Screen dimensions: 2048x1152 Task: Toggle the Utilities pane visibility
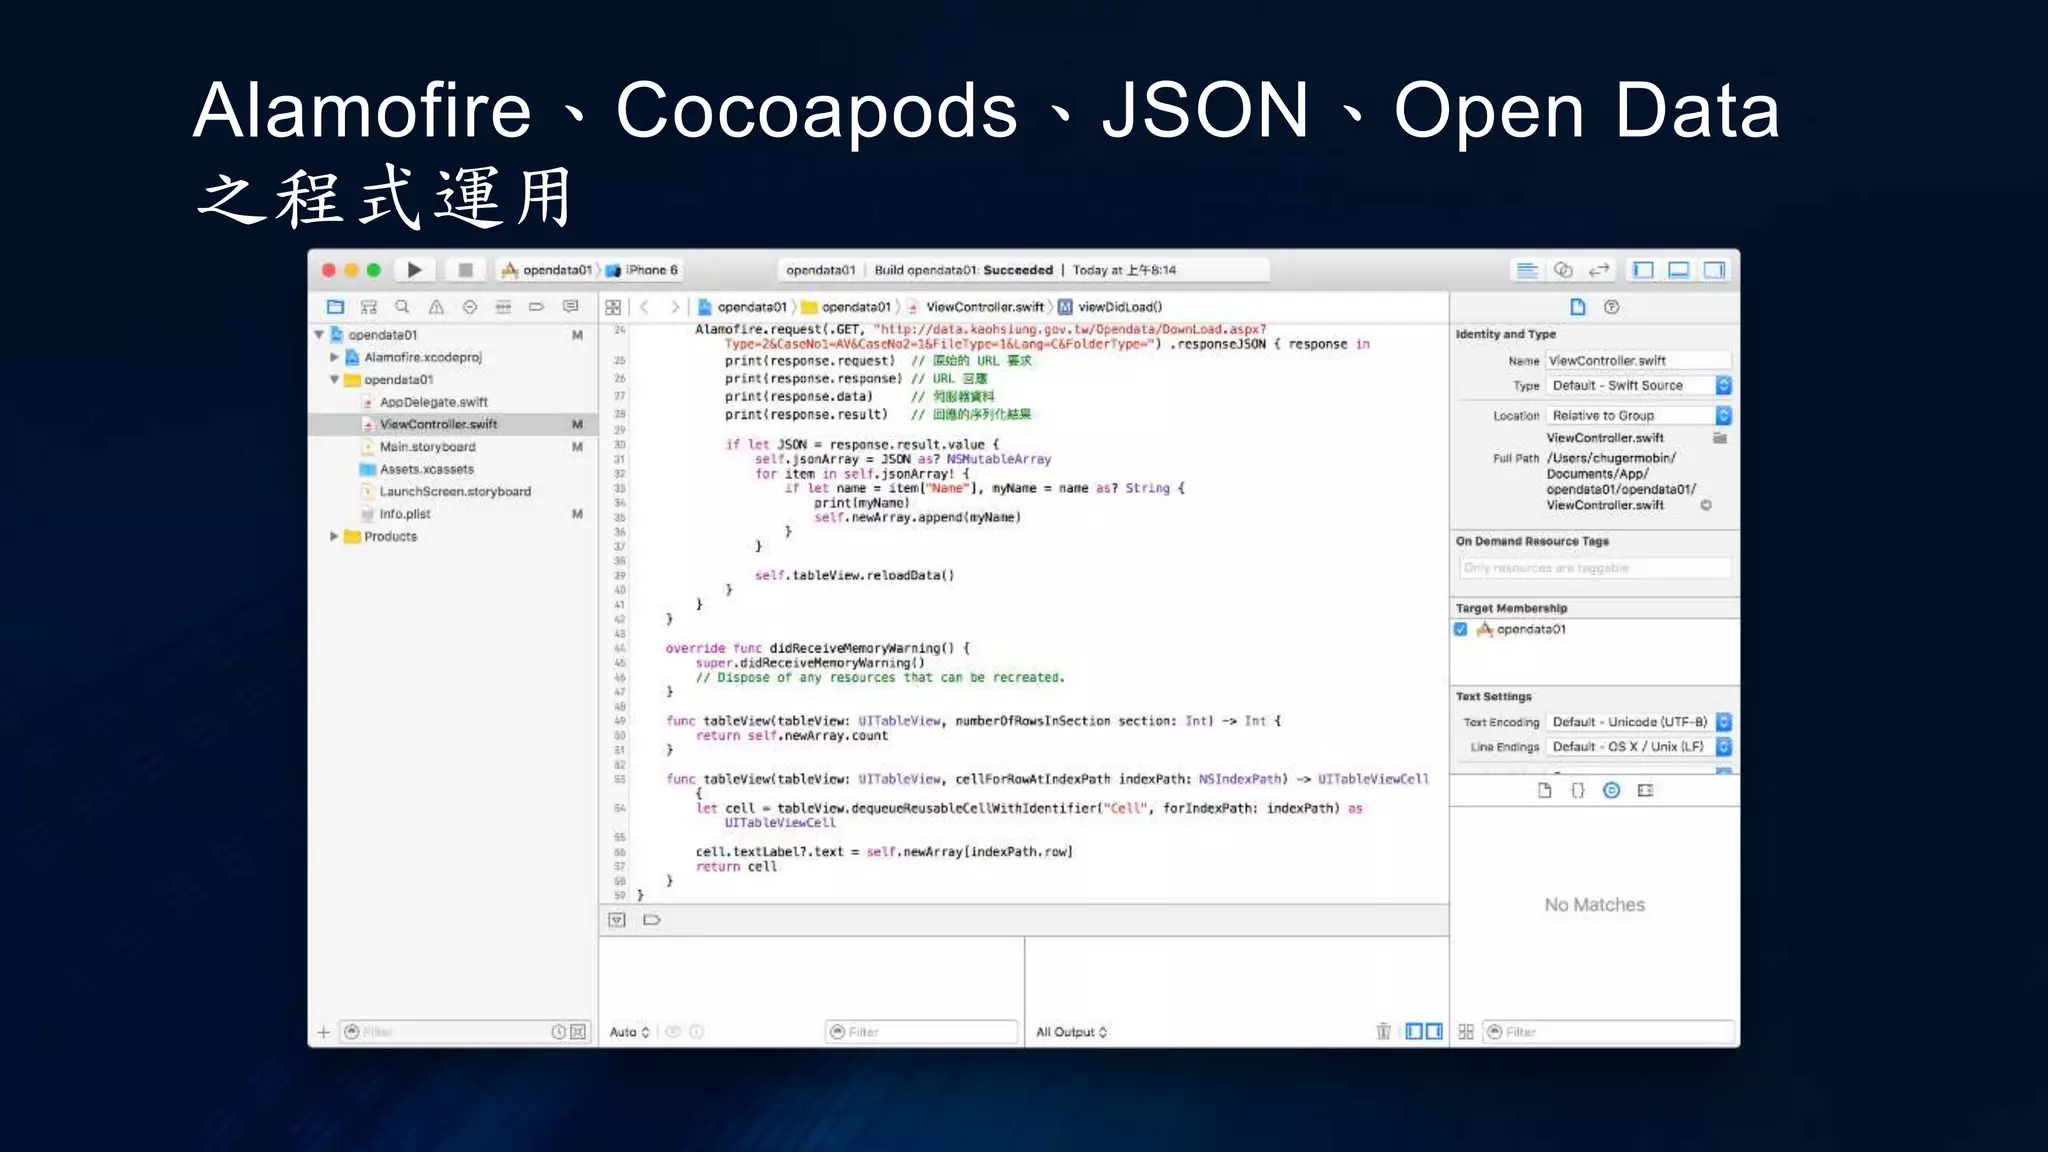[1715, 270]
